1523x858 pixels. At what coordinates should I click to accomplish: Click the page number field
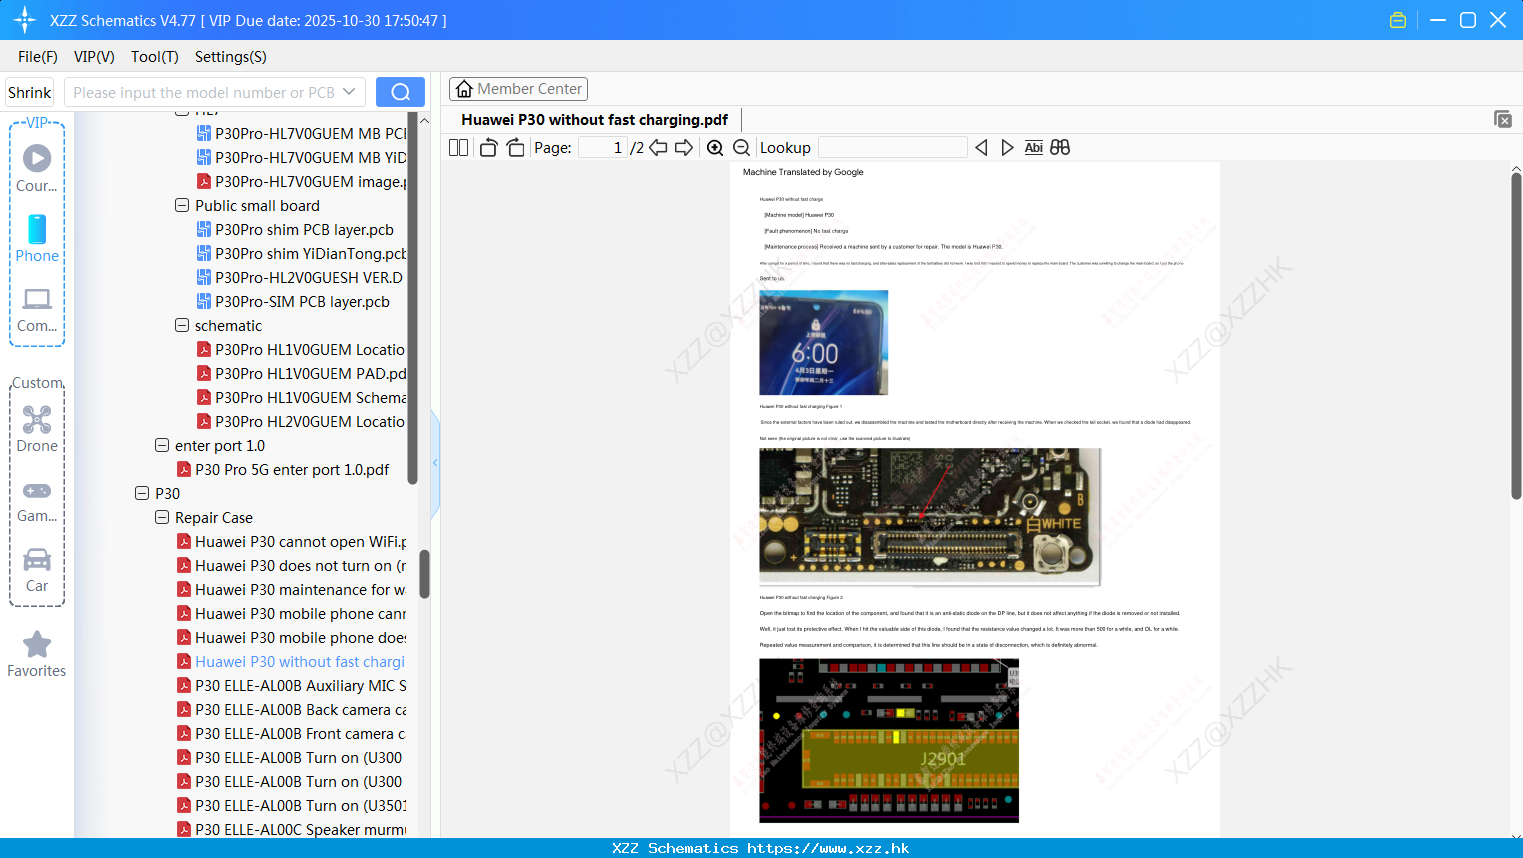click(603, 148)
